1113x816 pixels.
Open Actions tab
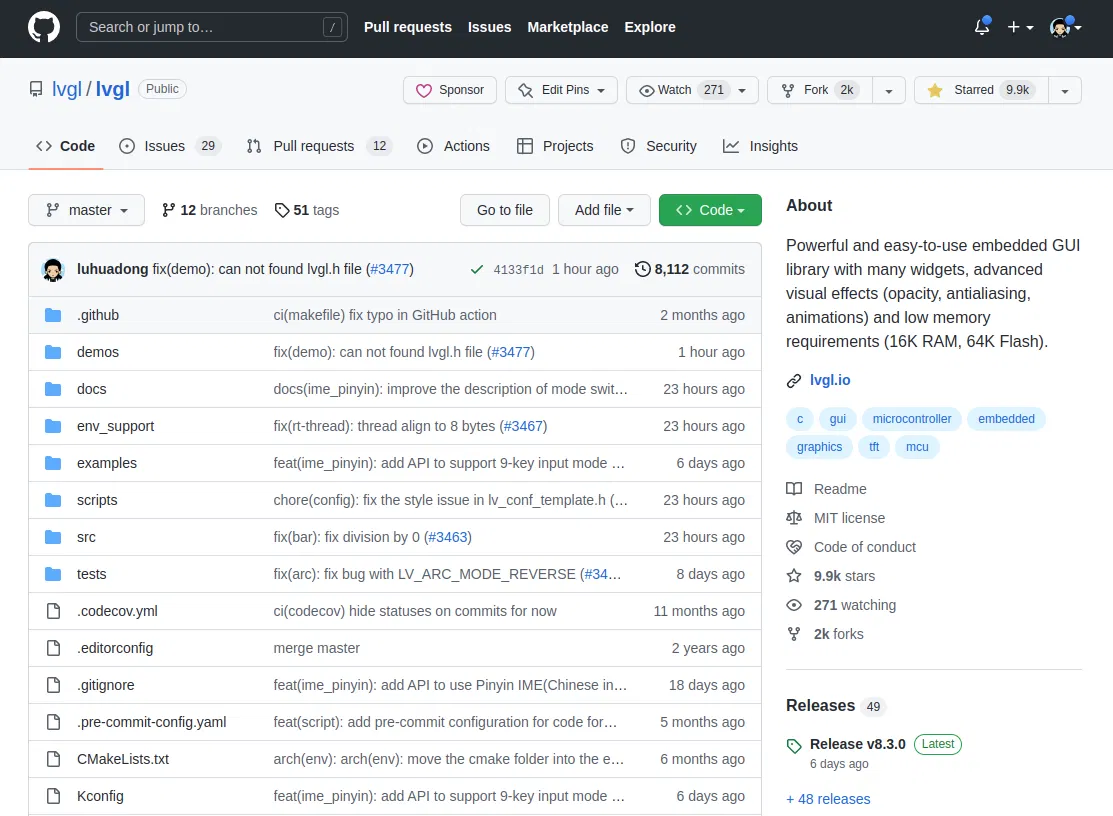point(454,146)
